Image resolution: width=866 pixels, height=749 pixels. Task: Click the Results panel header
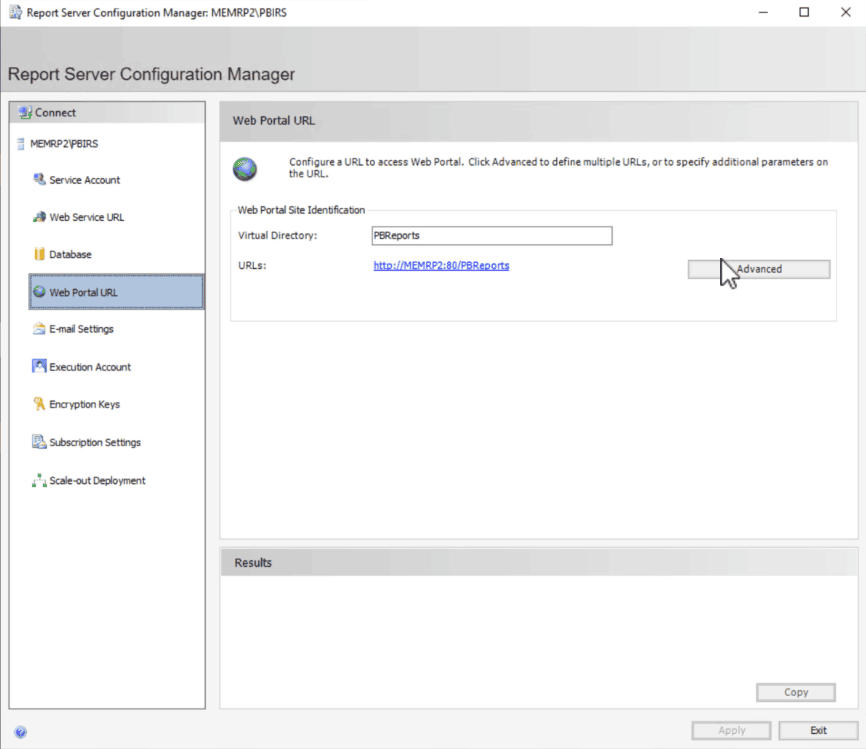(538, 562)
